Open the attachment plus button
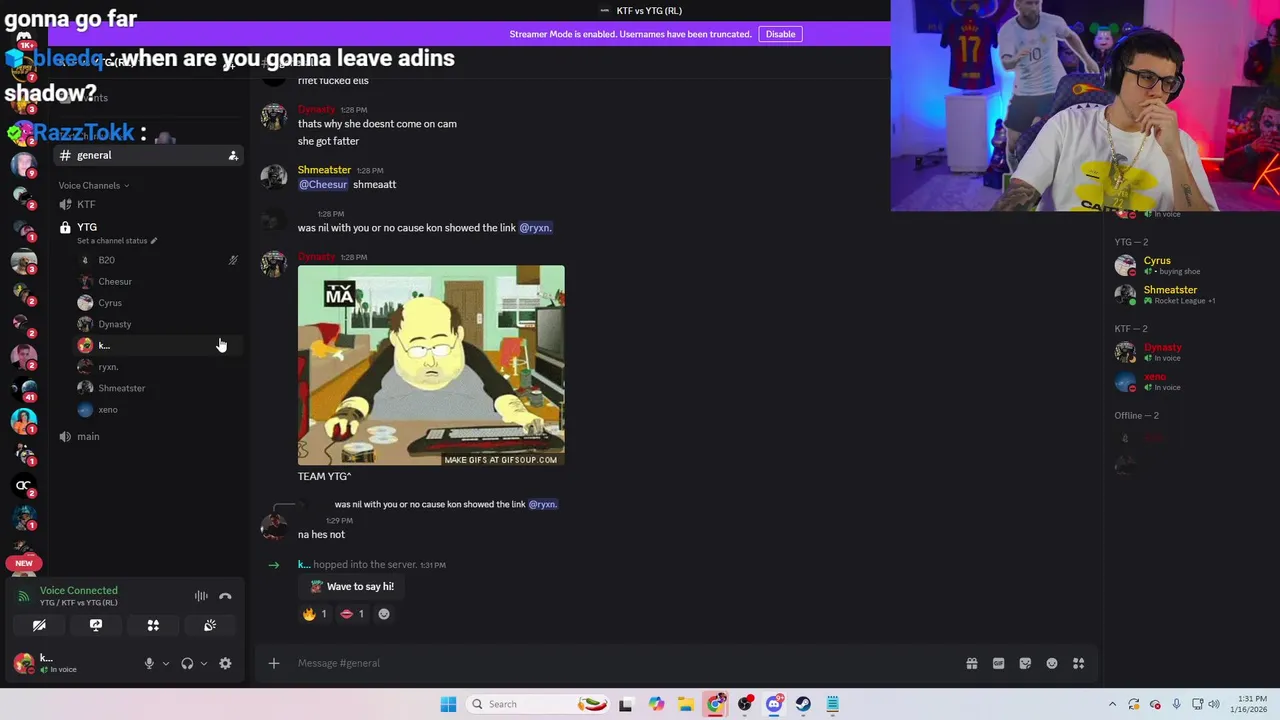The image size is (1280, 720). [273, 663]
